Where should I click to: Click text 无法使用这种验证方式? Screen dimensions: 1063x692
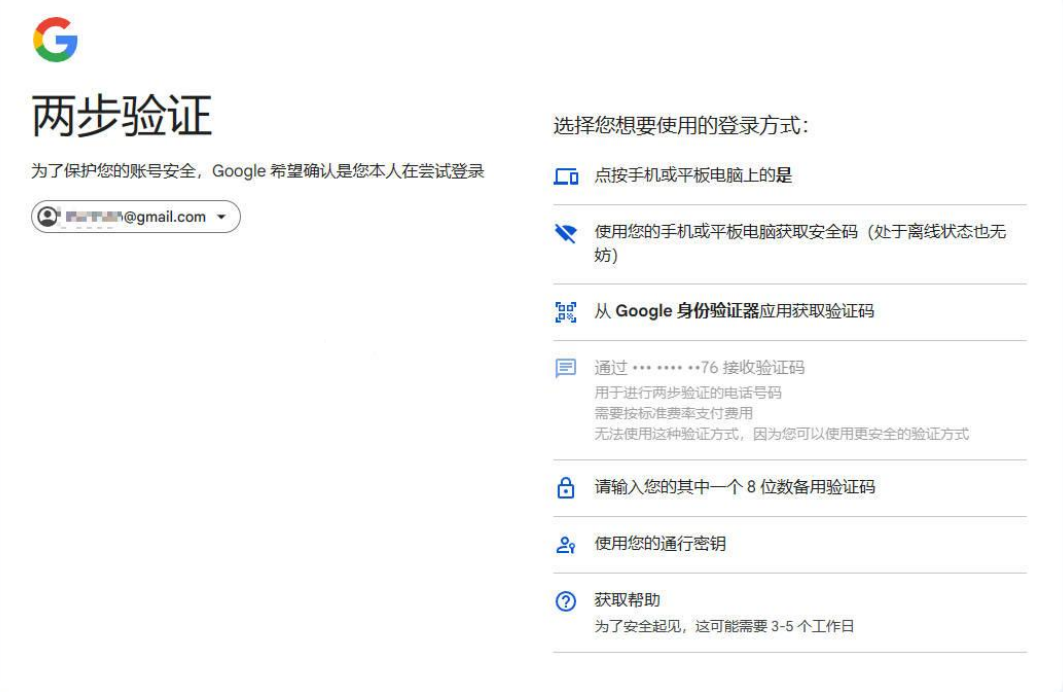[x=668, y=434]
